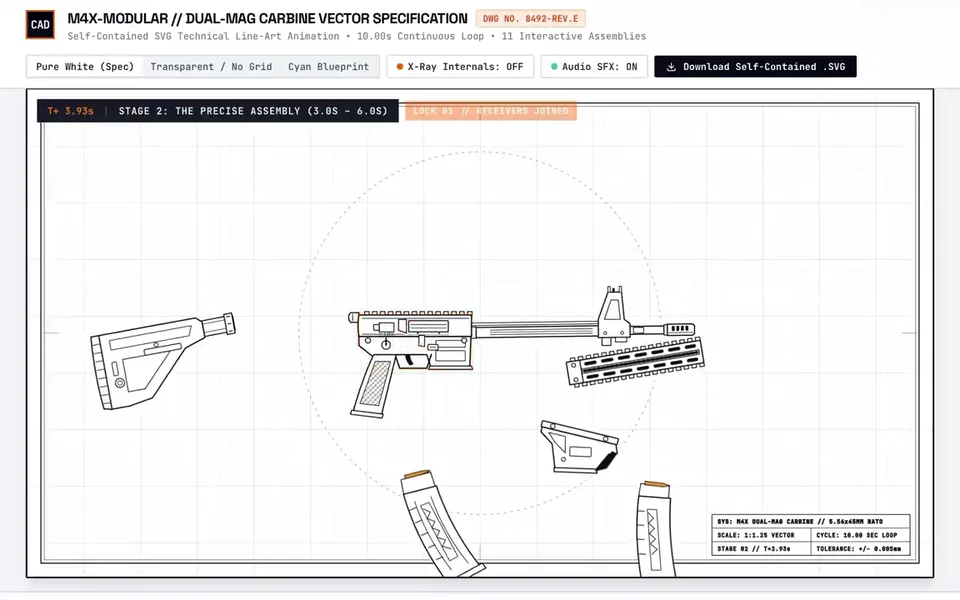
Task: Select the long barrel tube
Action: pyautogui.click(x=535, y=331)
